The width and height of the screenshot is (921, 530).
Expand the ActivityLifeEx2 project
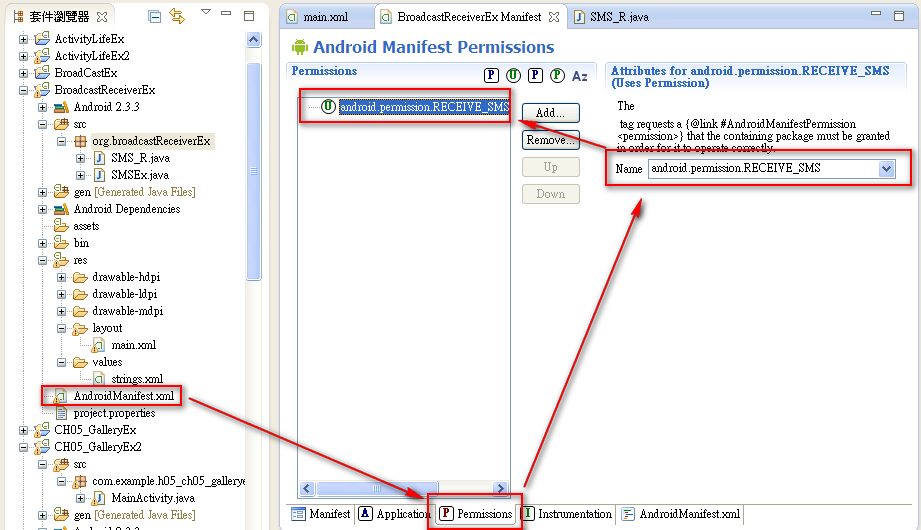(x=23, y=56)
